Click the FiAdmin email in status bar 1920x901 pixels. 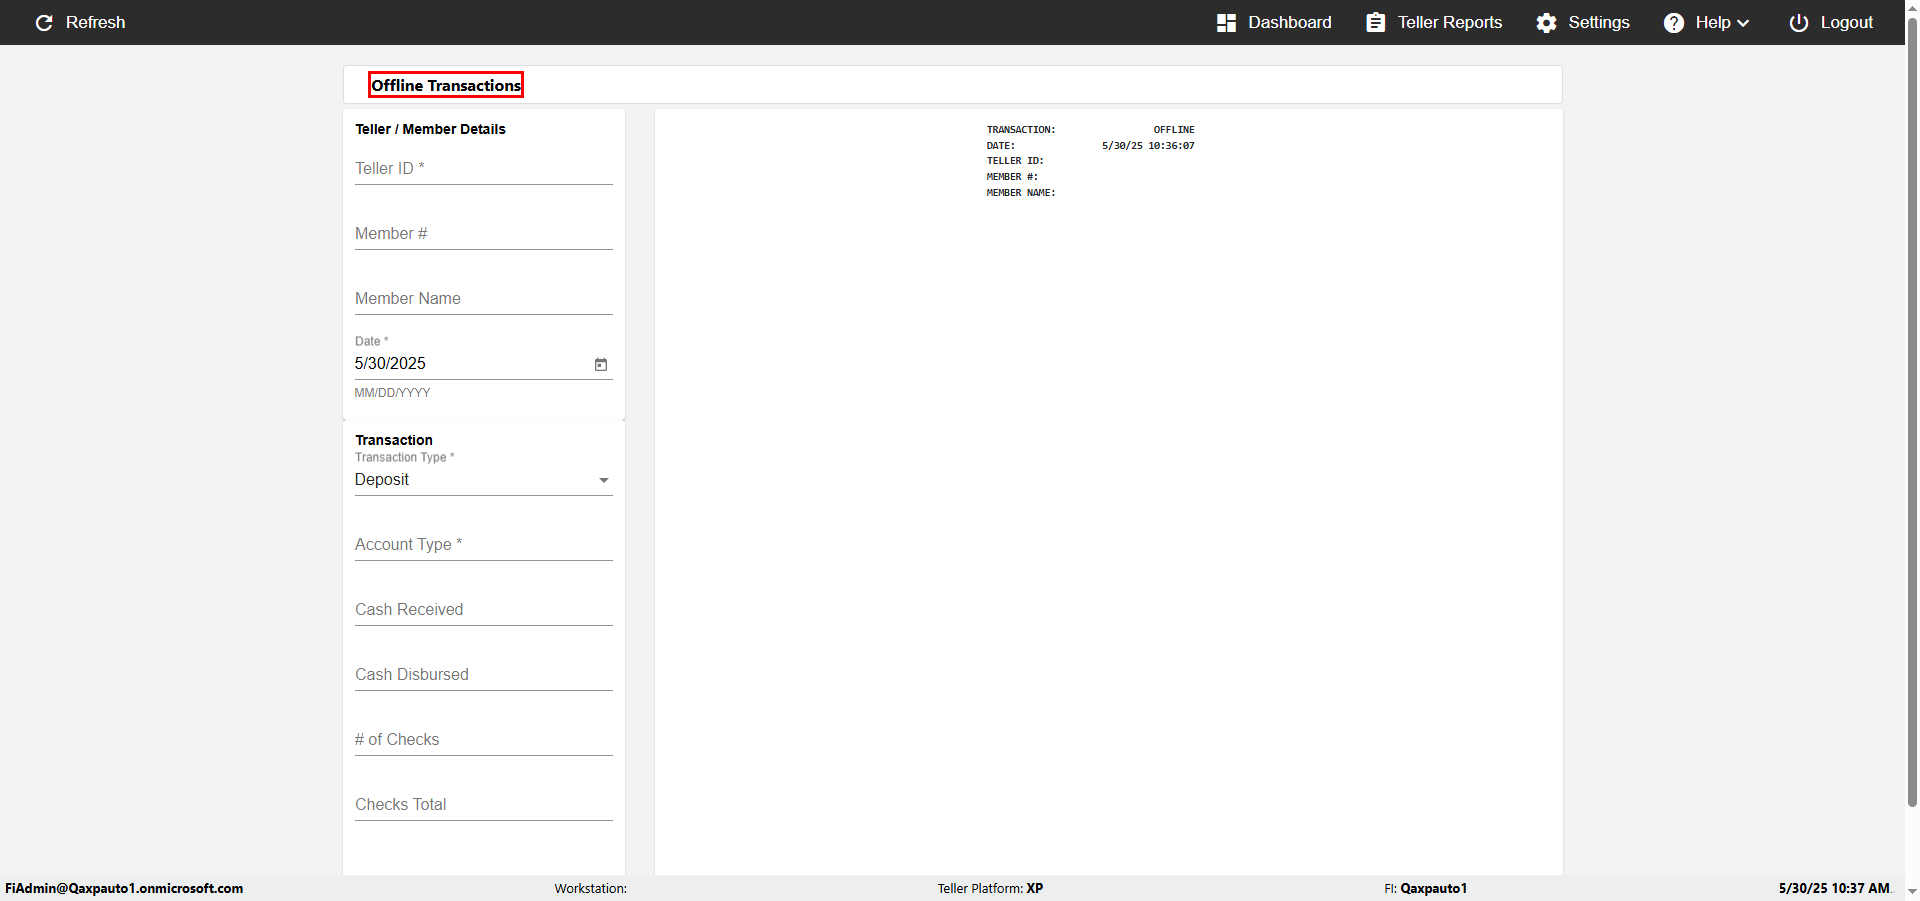tap(124, 888)
